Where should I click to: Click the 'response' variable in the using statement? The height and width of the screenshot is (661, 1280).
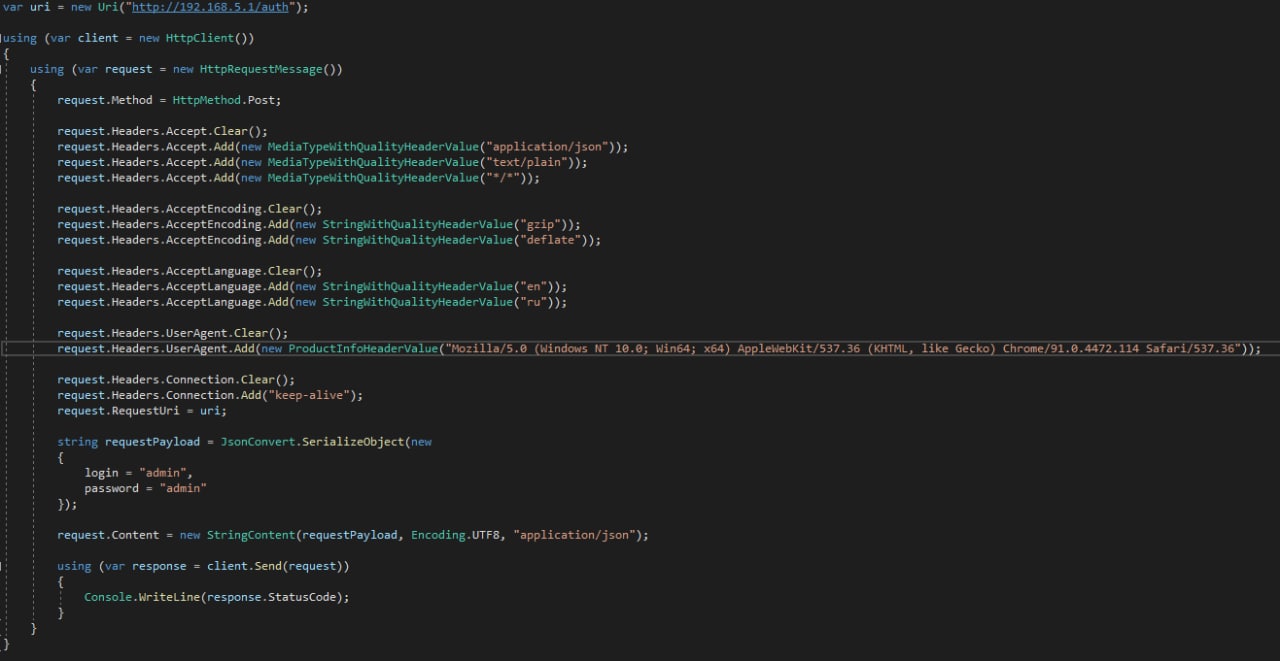(x=159, y=566)
